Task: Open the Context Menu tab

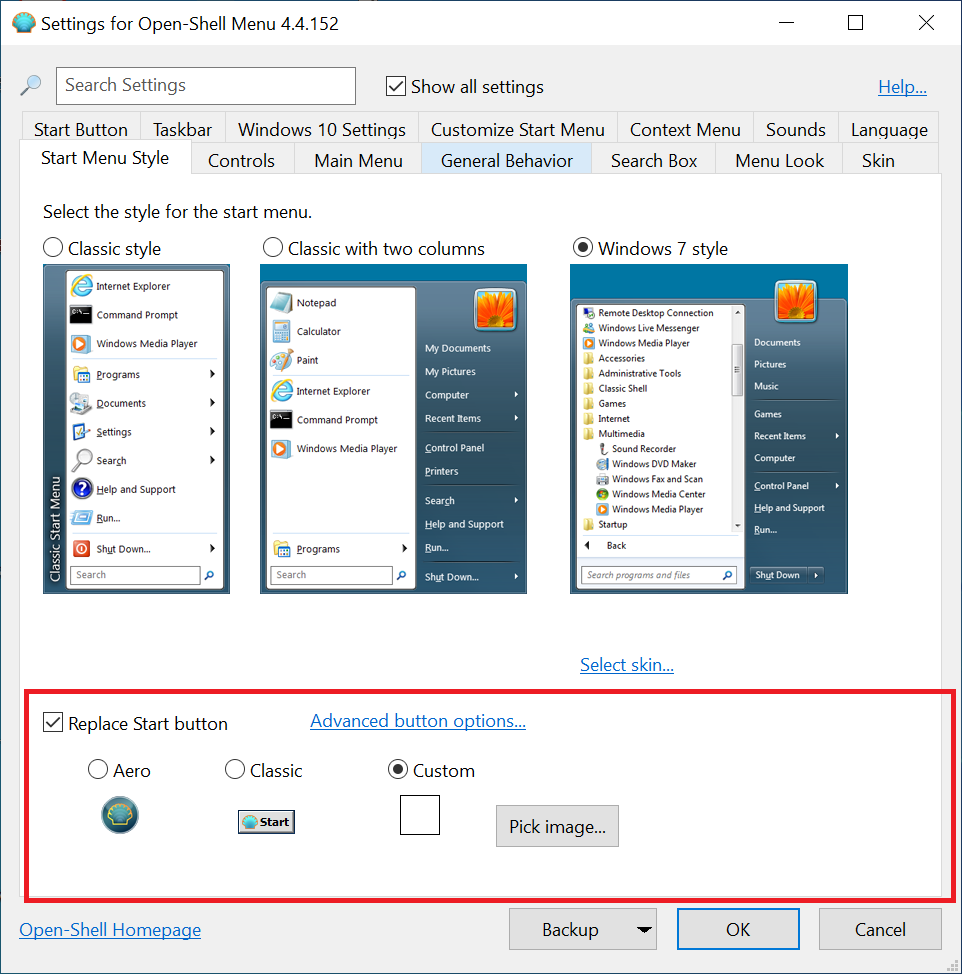Action: pos(685,129)
